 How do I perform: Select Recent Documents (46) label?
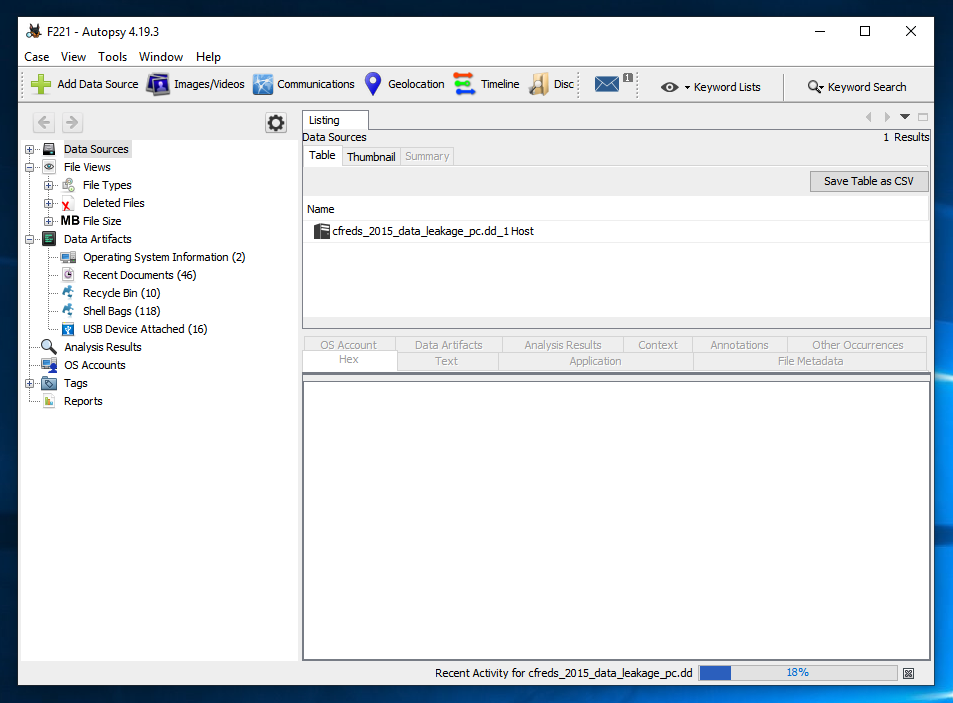140,275
